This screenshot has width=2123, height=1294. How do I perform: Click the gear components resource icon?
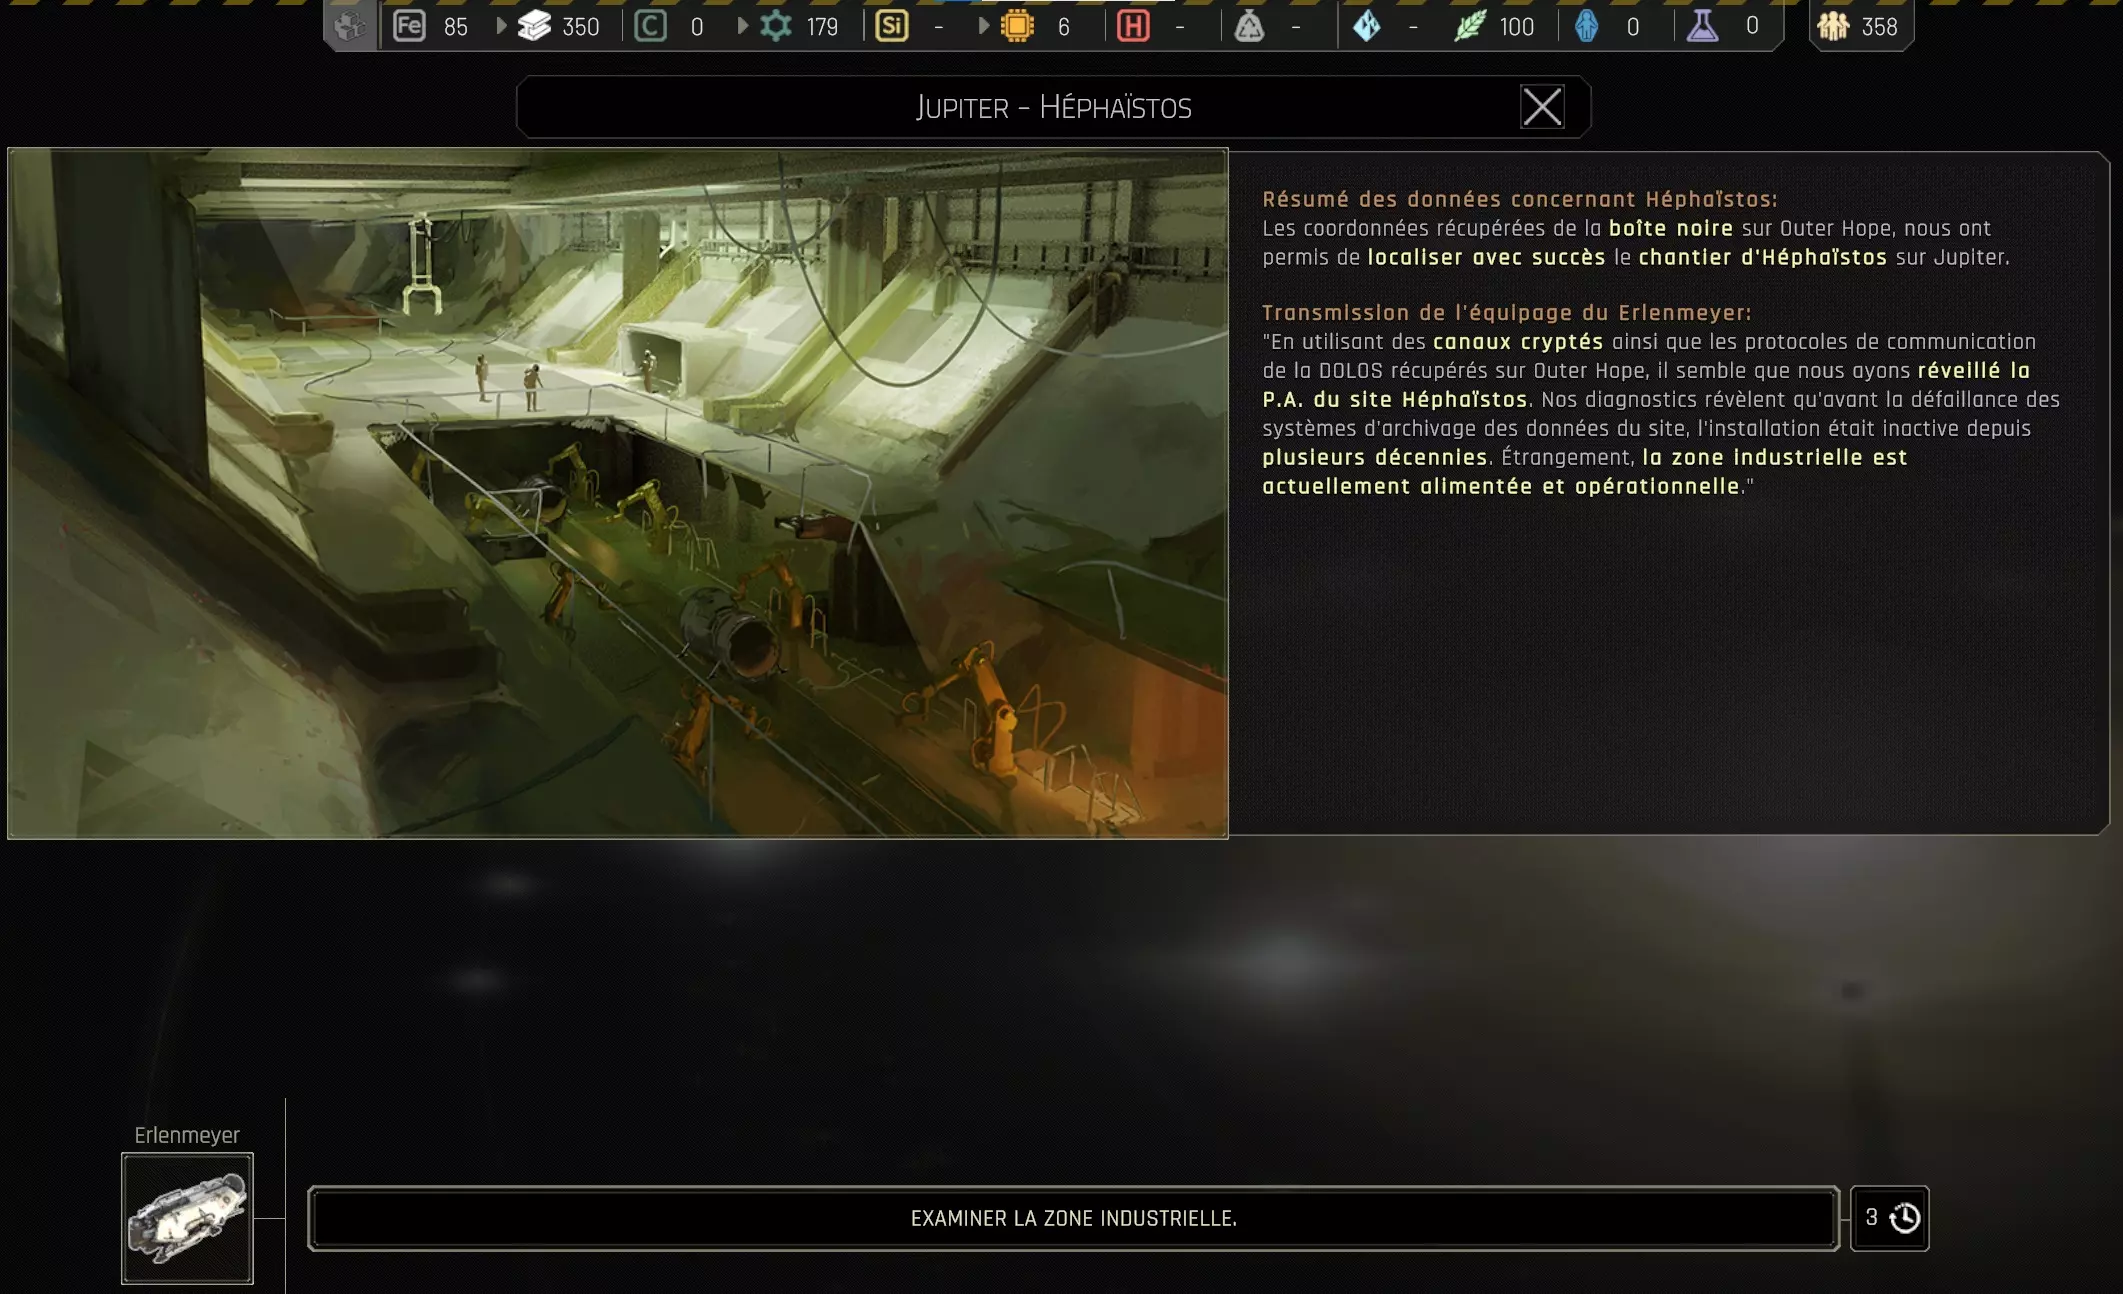tap(776, 26)
